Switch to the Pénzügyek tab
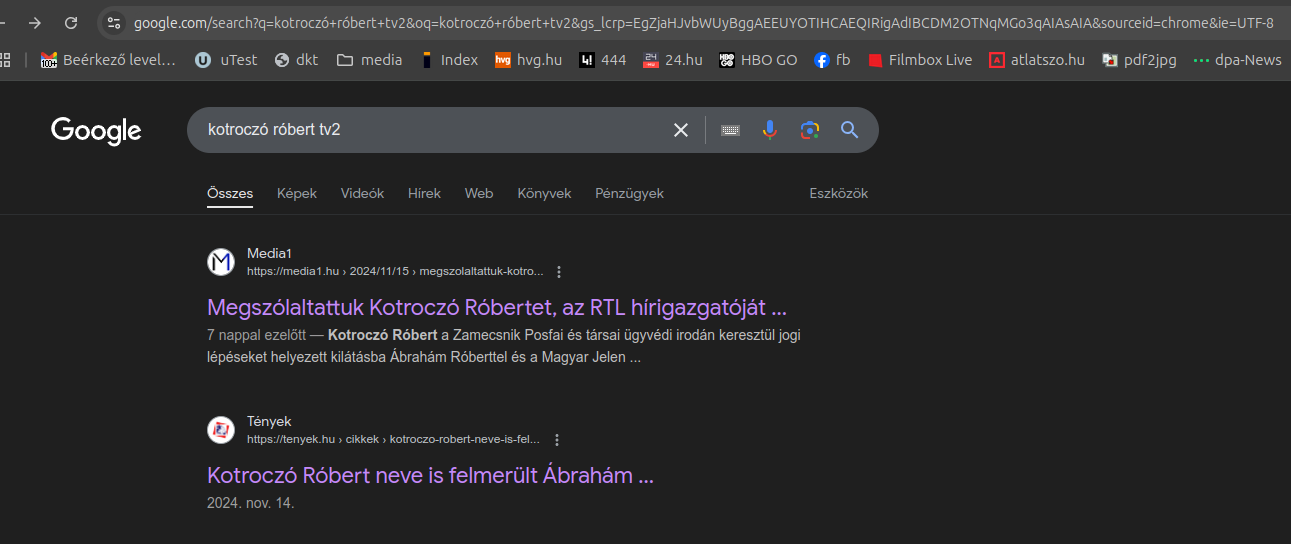This screenshot has width=1291, height=544. 629,193
